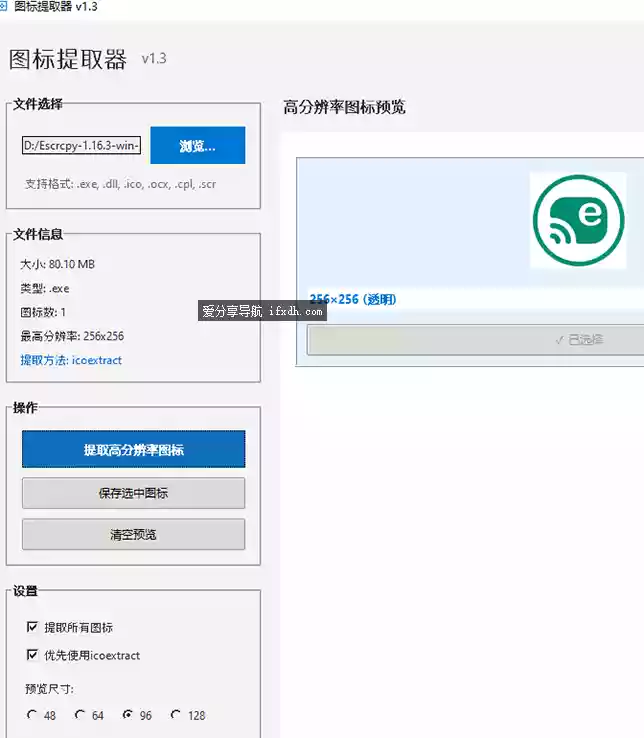This screenshot has width=644, height=738.
Task: Click the app icon in title bar
Action: (x=3, y=6)
